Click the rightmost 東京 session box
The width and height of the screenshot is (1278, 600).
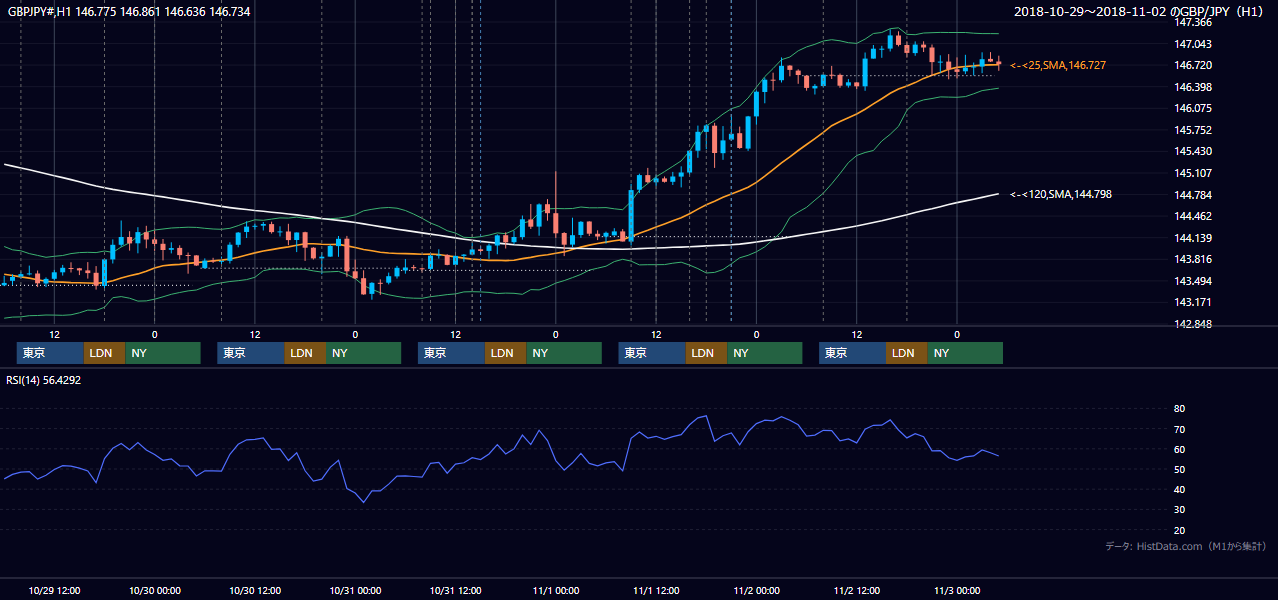click(852, 353)
